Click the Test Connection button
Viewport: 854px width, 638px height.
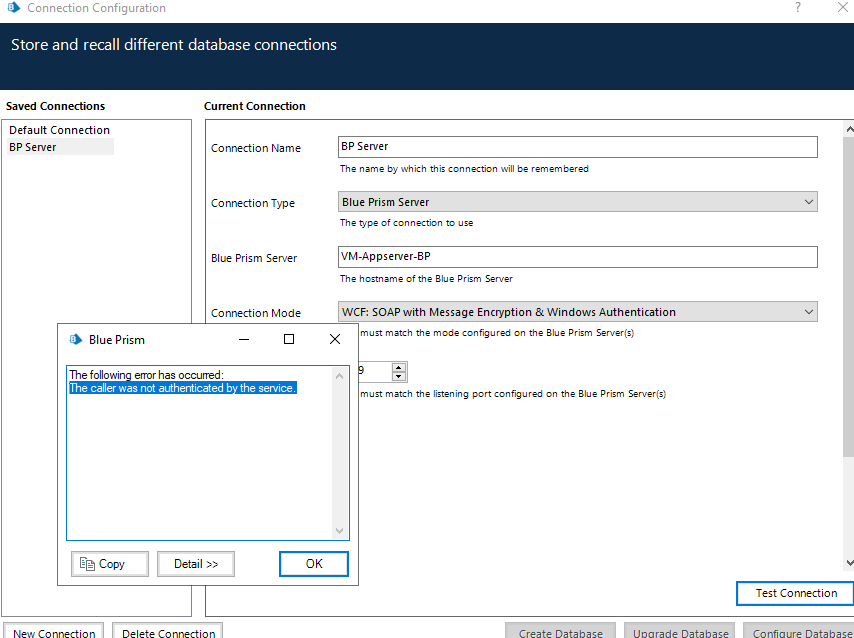tap(796, 593)
